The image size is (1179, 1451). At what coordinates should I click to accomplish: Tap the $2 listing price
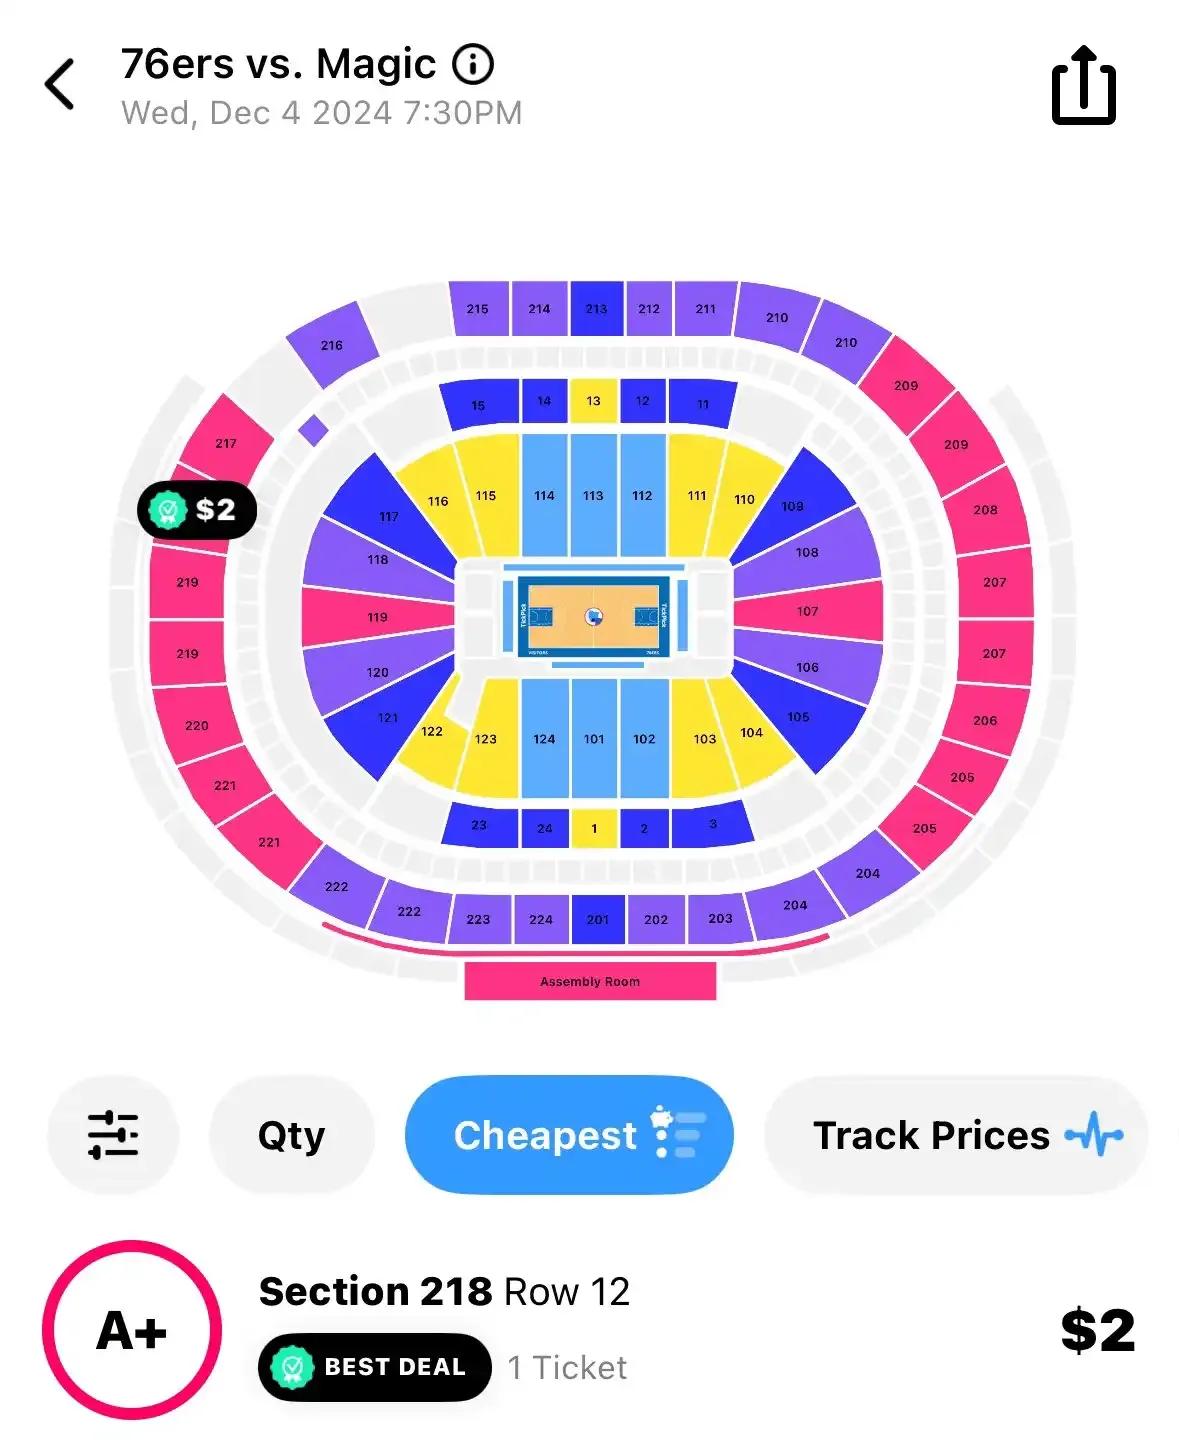(1098, 1331)
